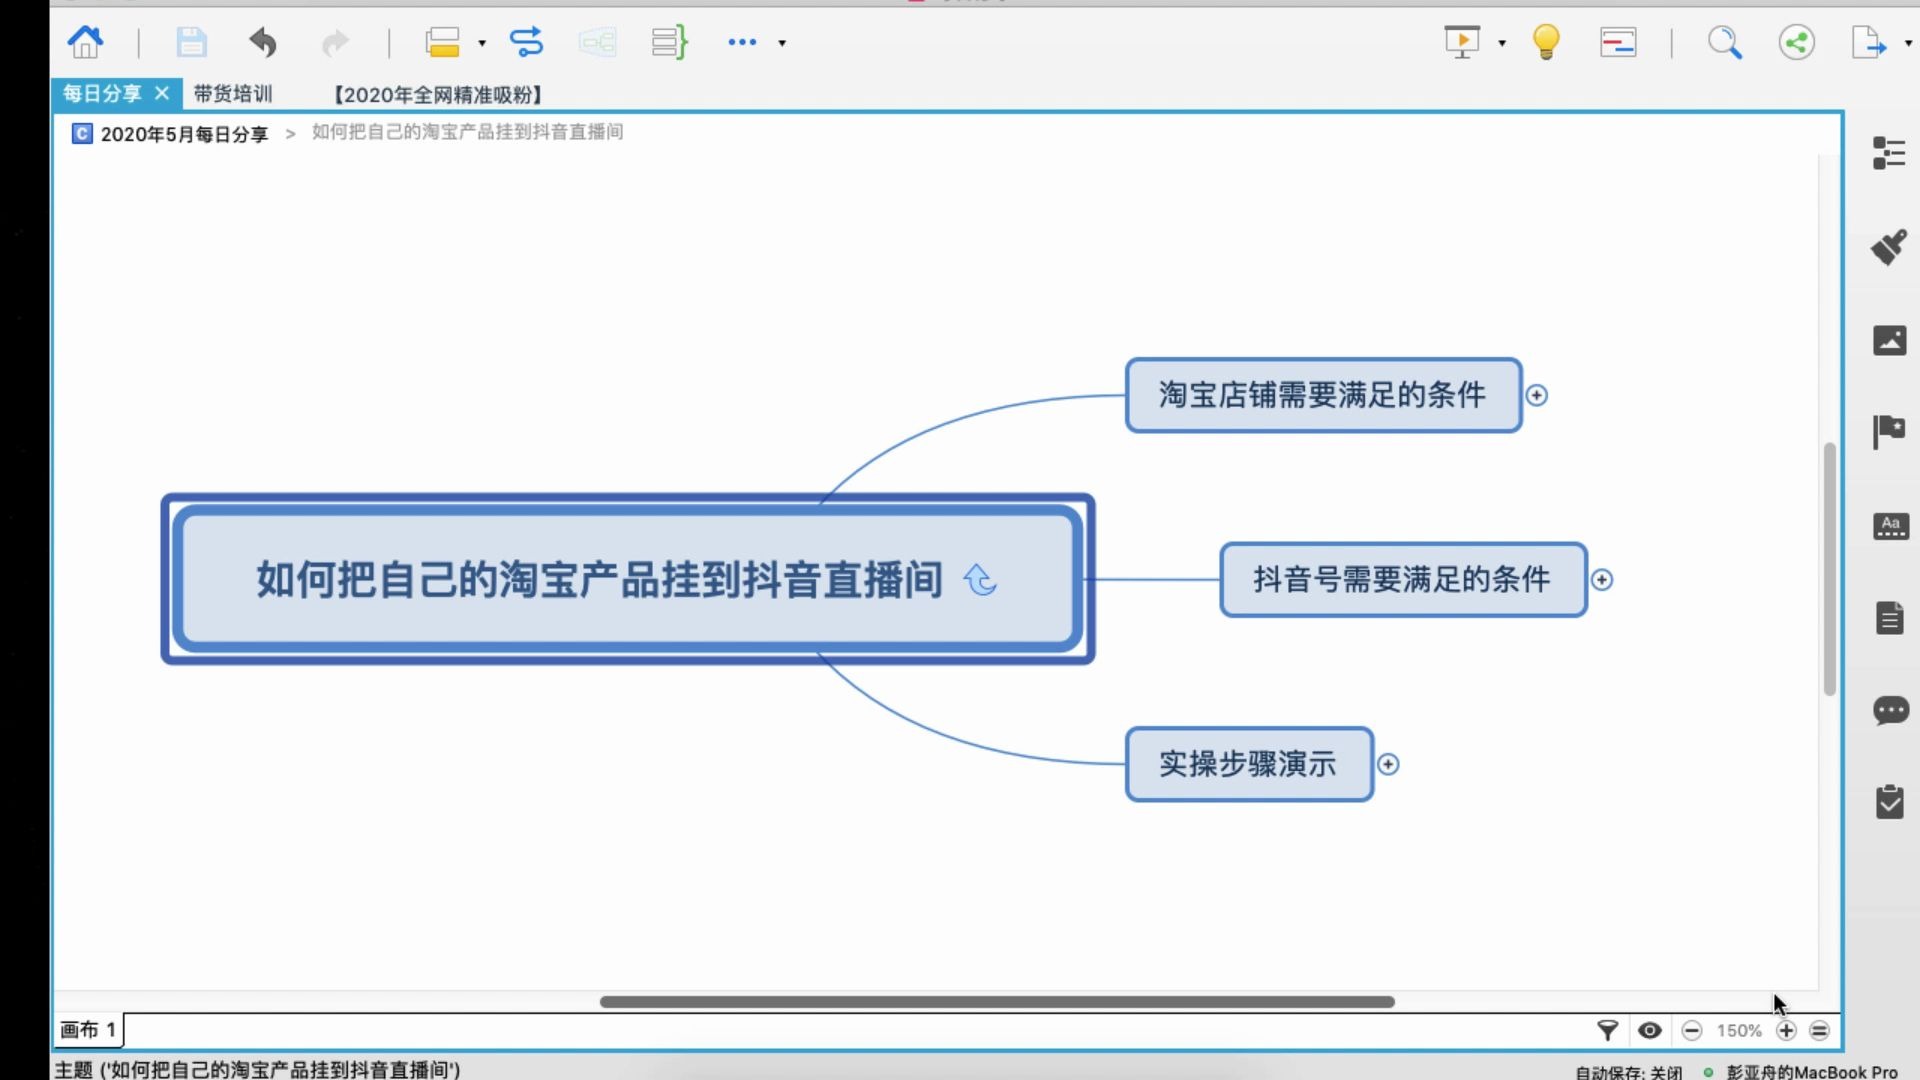Click the horizontal scrollbar thumb

997,1001
